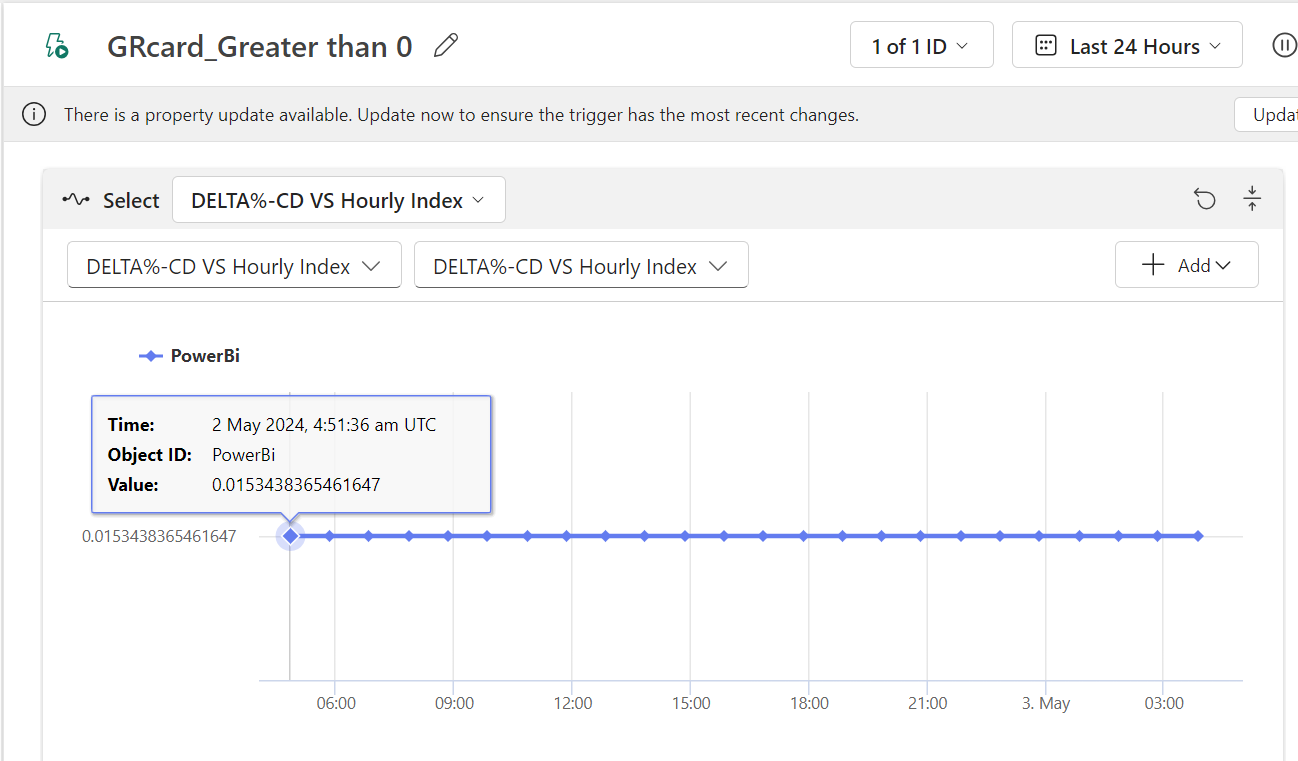The width and height of the screenshot is (1298, 761).
Task: Click the Update button in the notification bar
Action: (1267, 115)
